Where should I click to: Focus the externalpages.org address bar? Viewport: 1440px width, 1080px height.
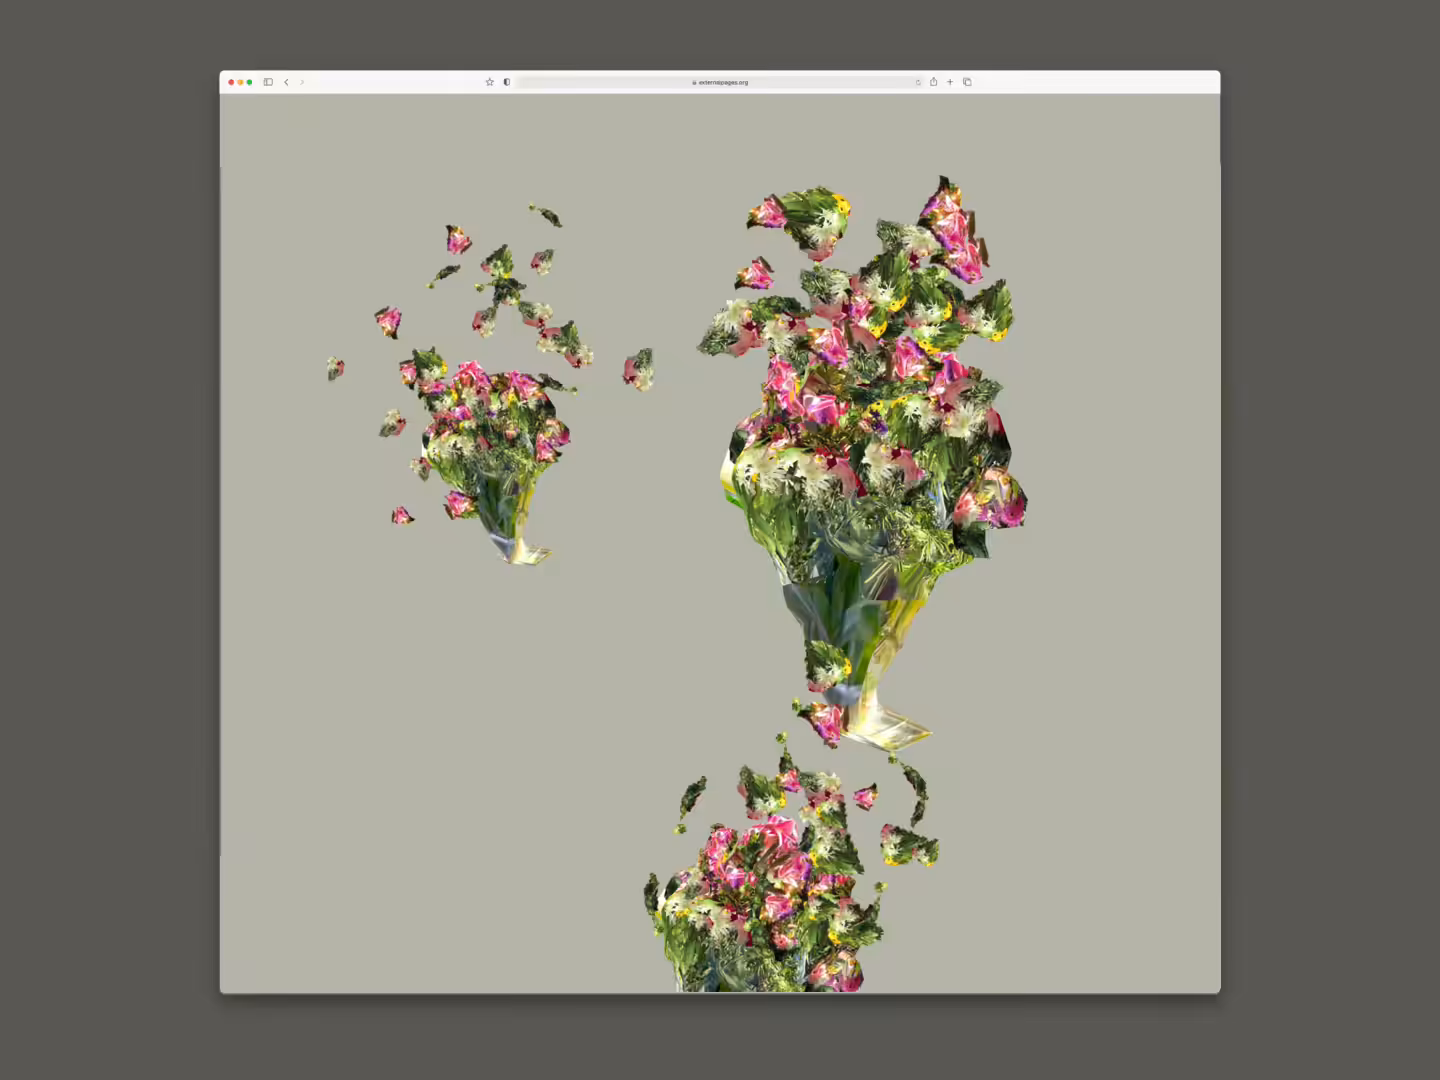tap(720, 82)
